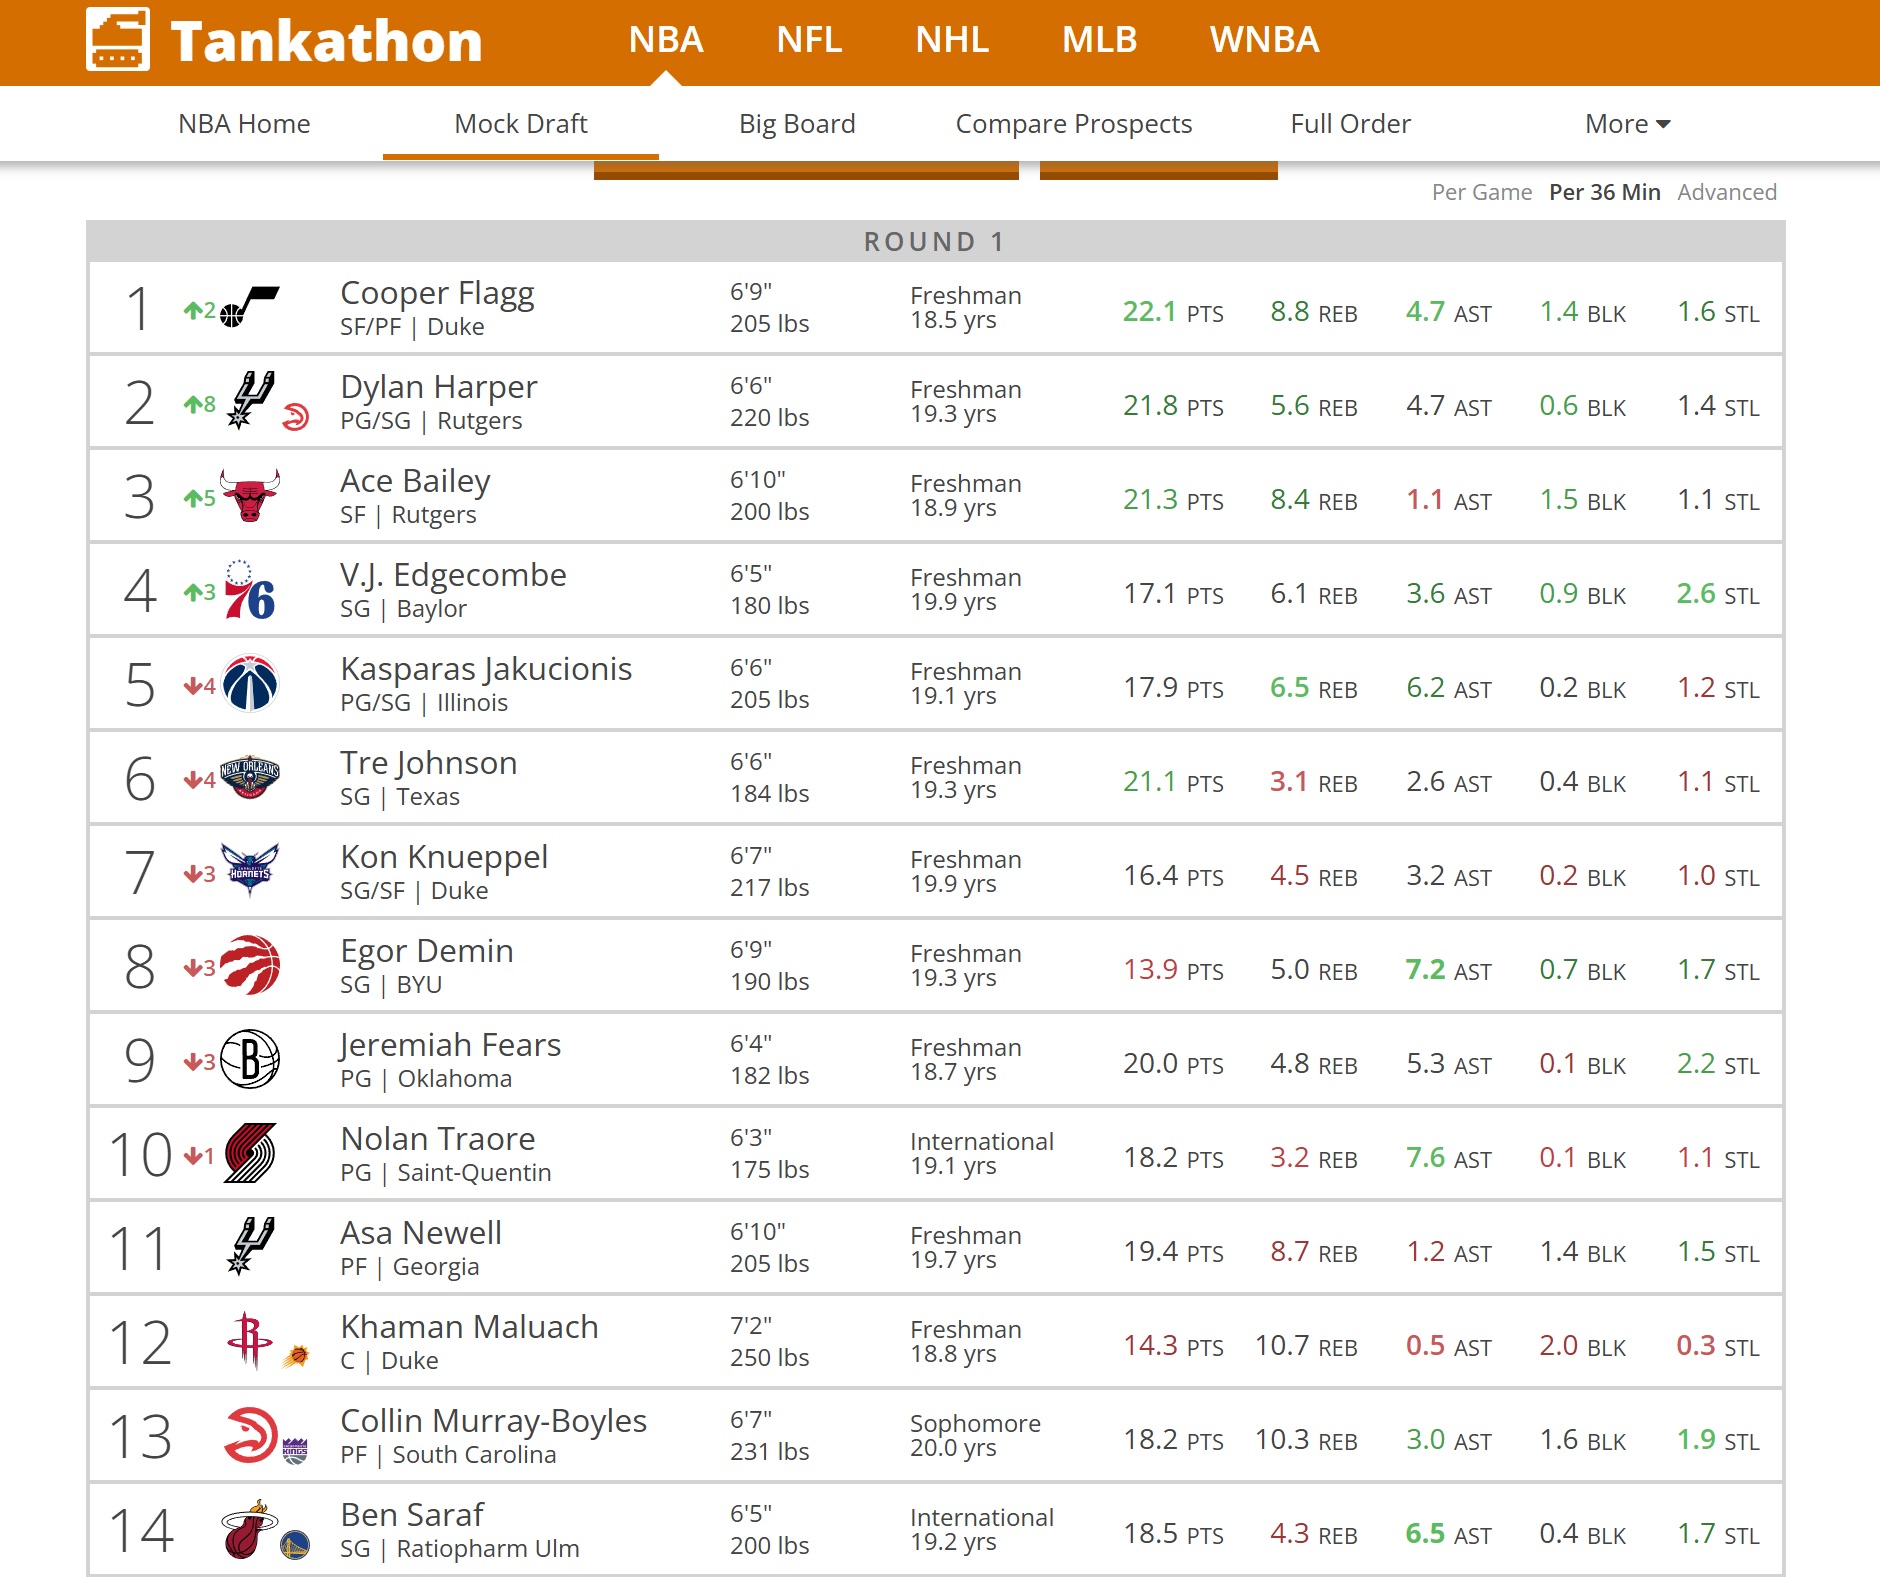Click the Brooklyn Nets logo at pick 9
This screenshot has width=1880, height=1577.
[x=250, y=1059]
